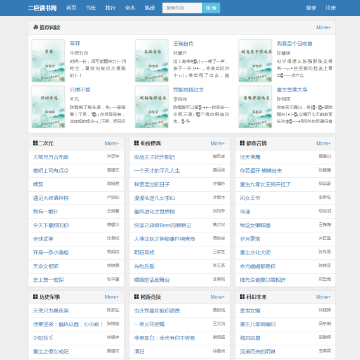Open the 草莽 book cover thumbnail

[48, 61]
